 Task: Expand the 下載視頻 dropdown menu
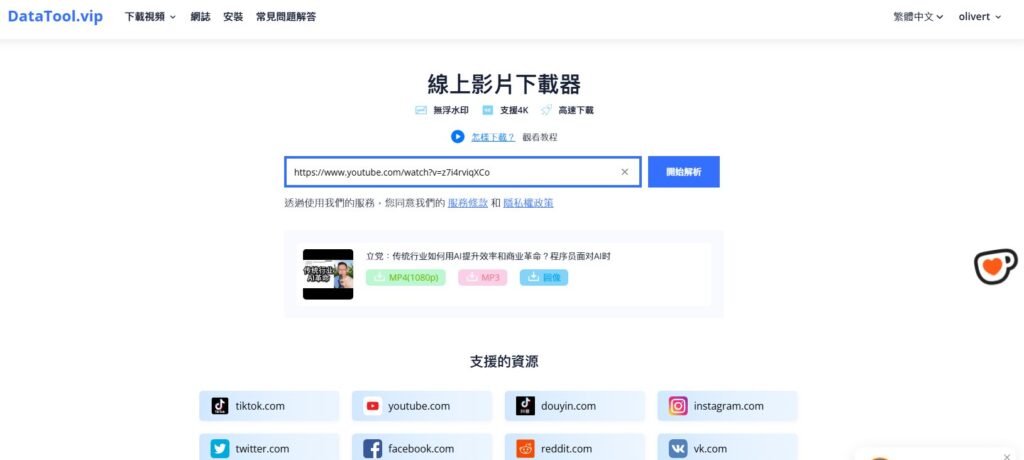150,17
